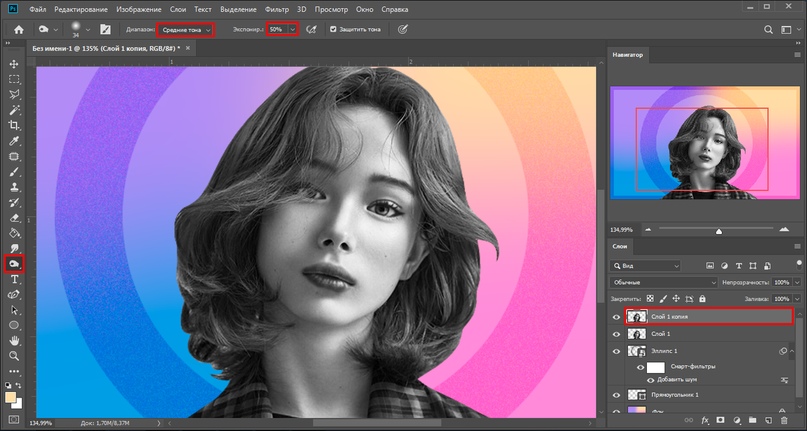Hide the Эллипс 1 layer

pos(616,351)
